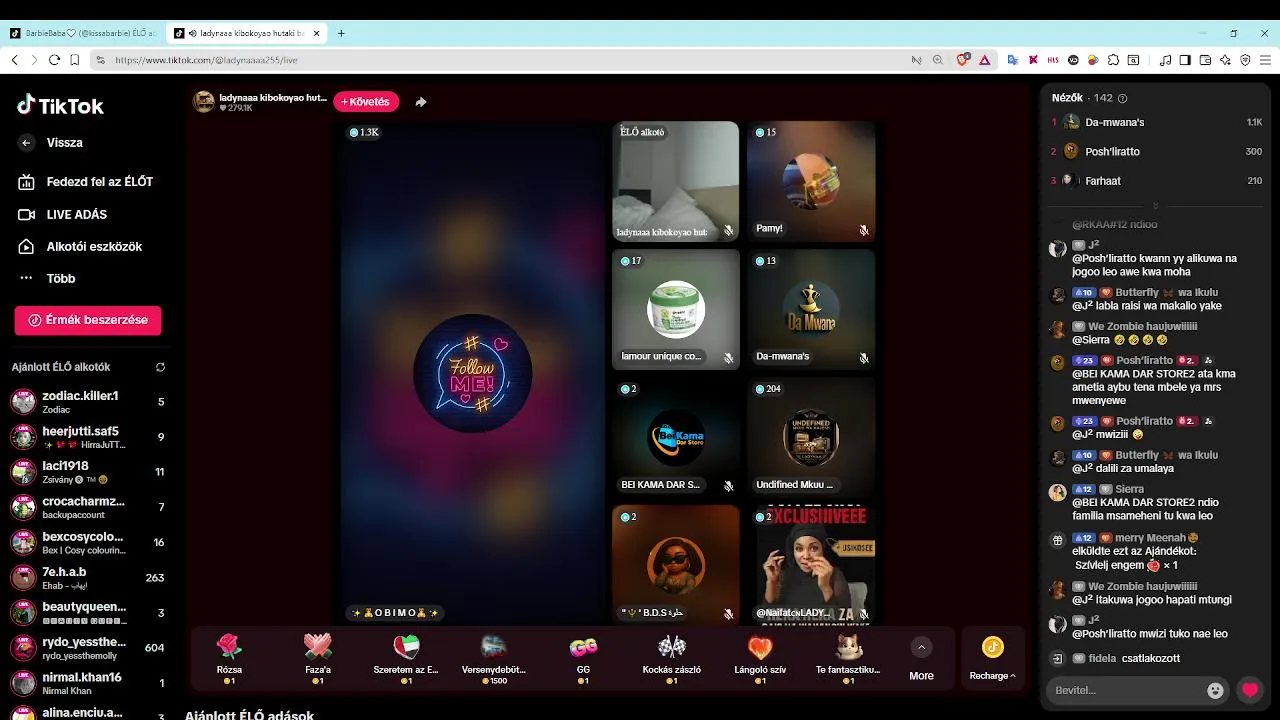The image size is (1280, 720).
Task: Open LIVE ADÁS section
Action: (63, 215)
